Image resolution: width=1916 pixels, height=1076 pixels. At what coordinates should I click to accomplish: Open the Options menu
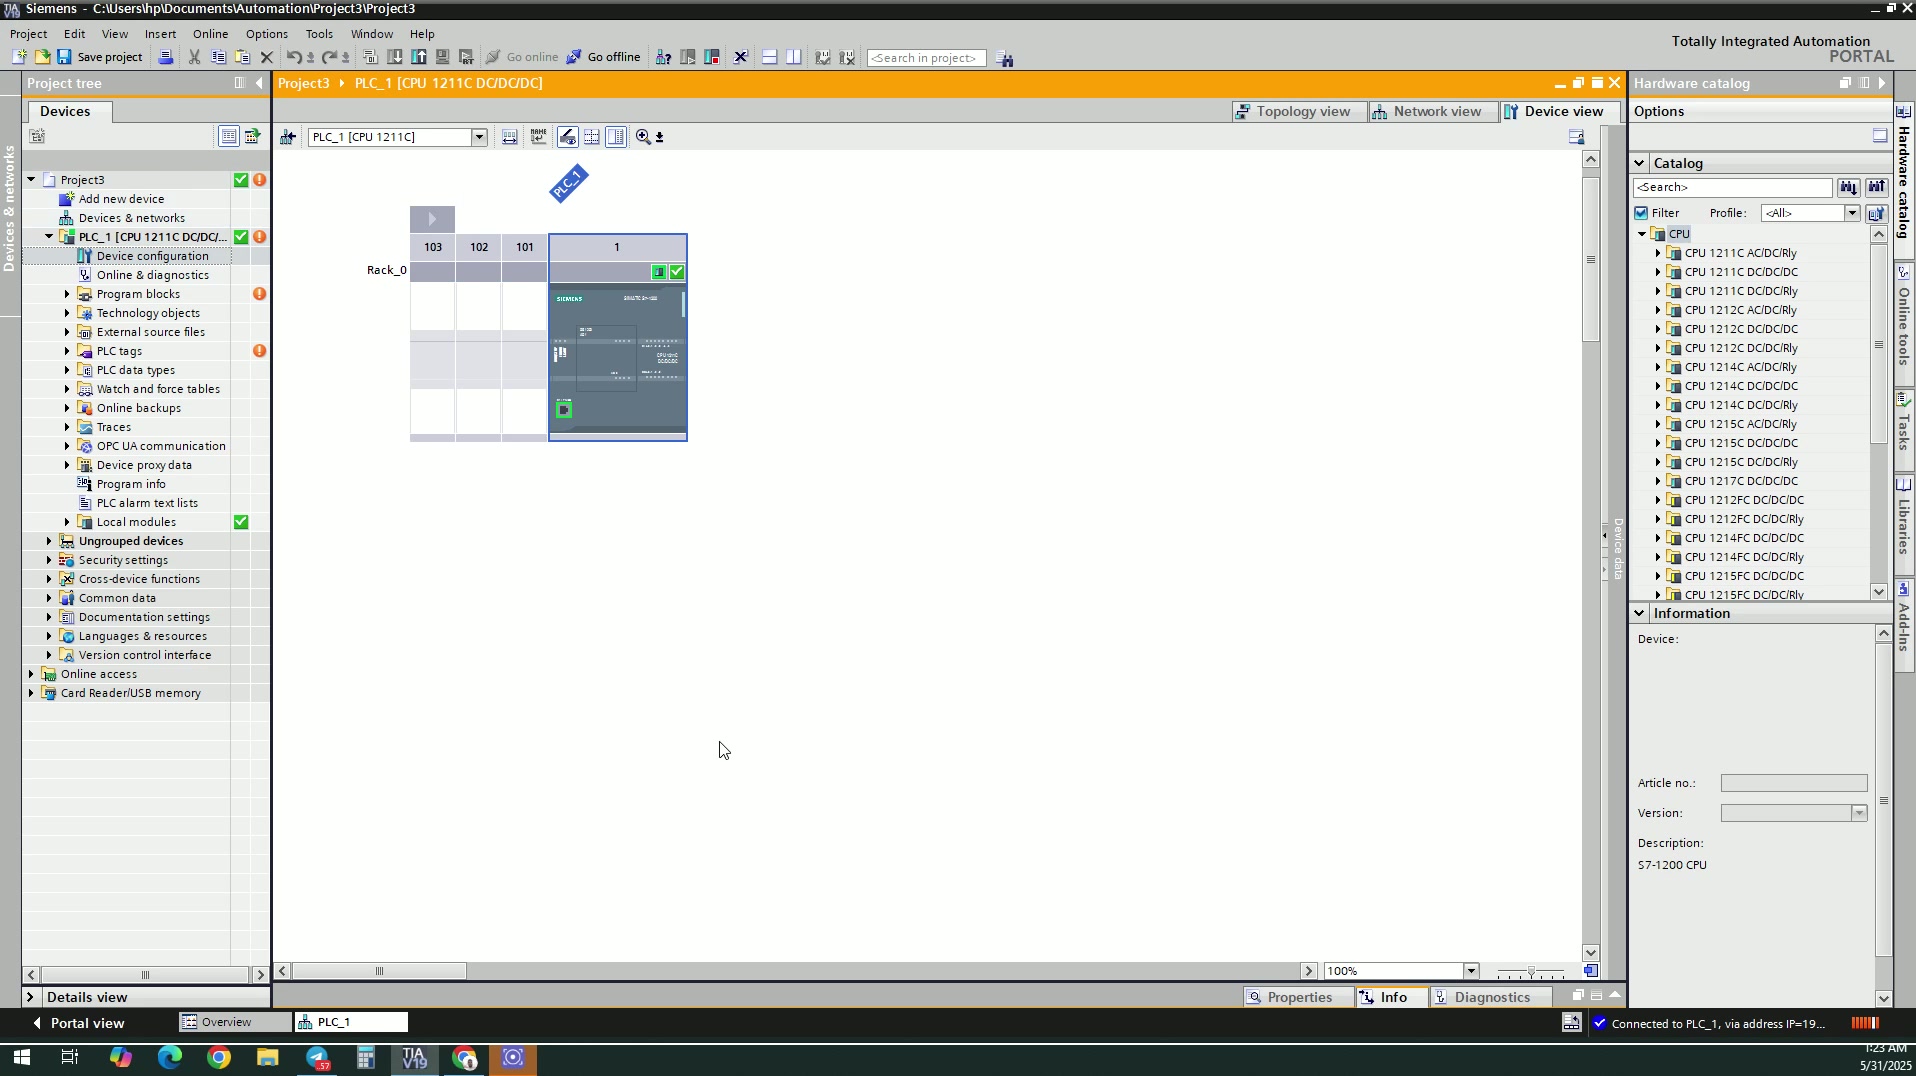pyautogui.click(x=266, y=34)
